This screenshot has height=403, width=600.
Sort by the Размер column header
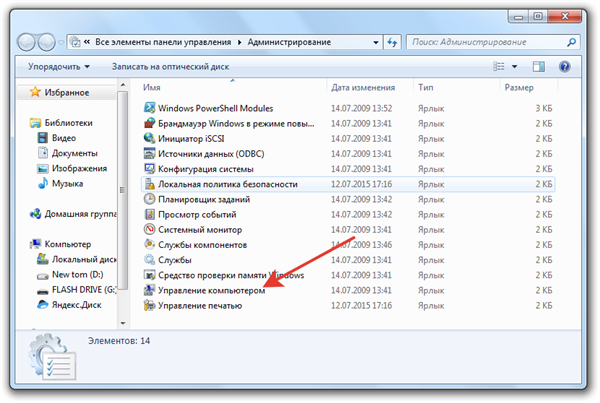519,88
